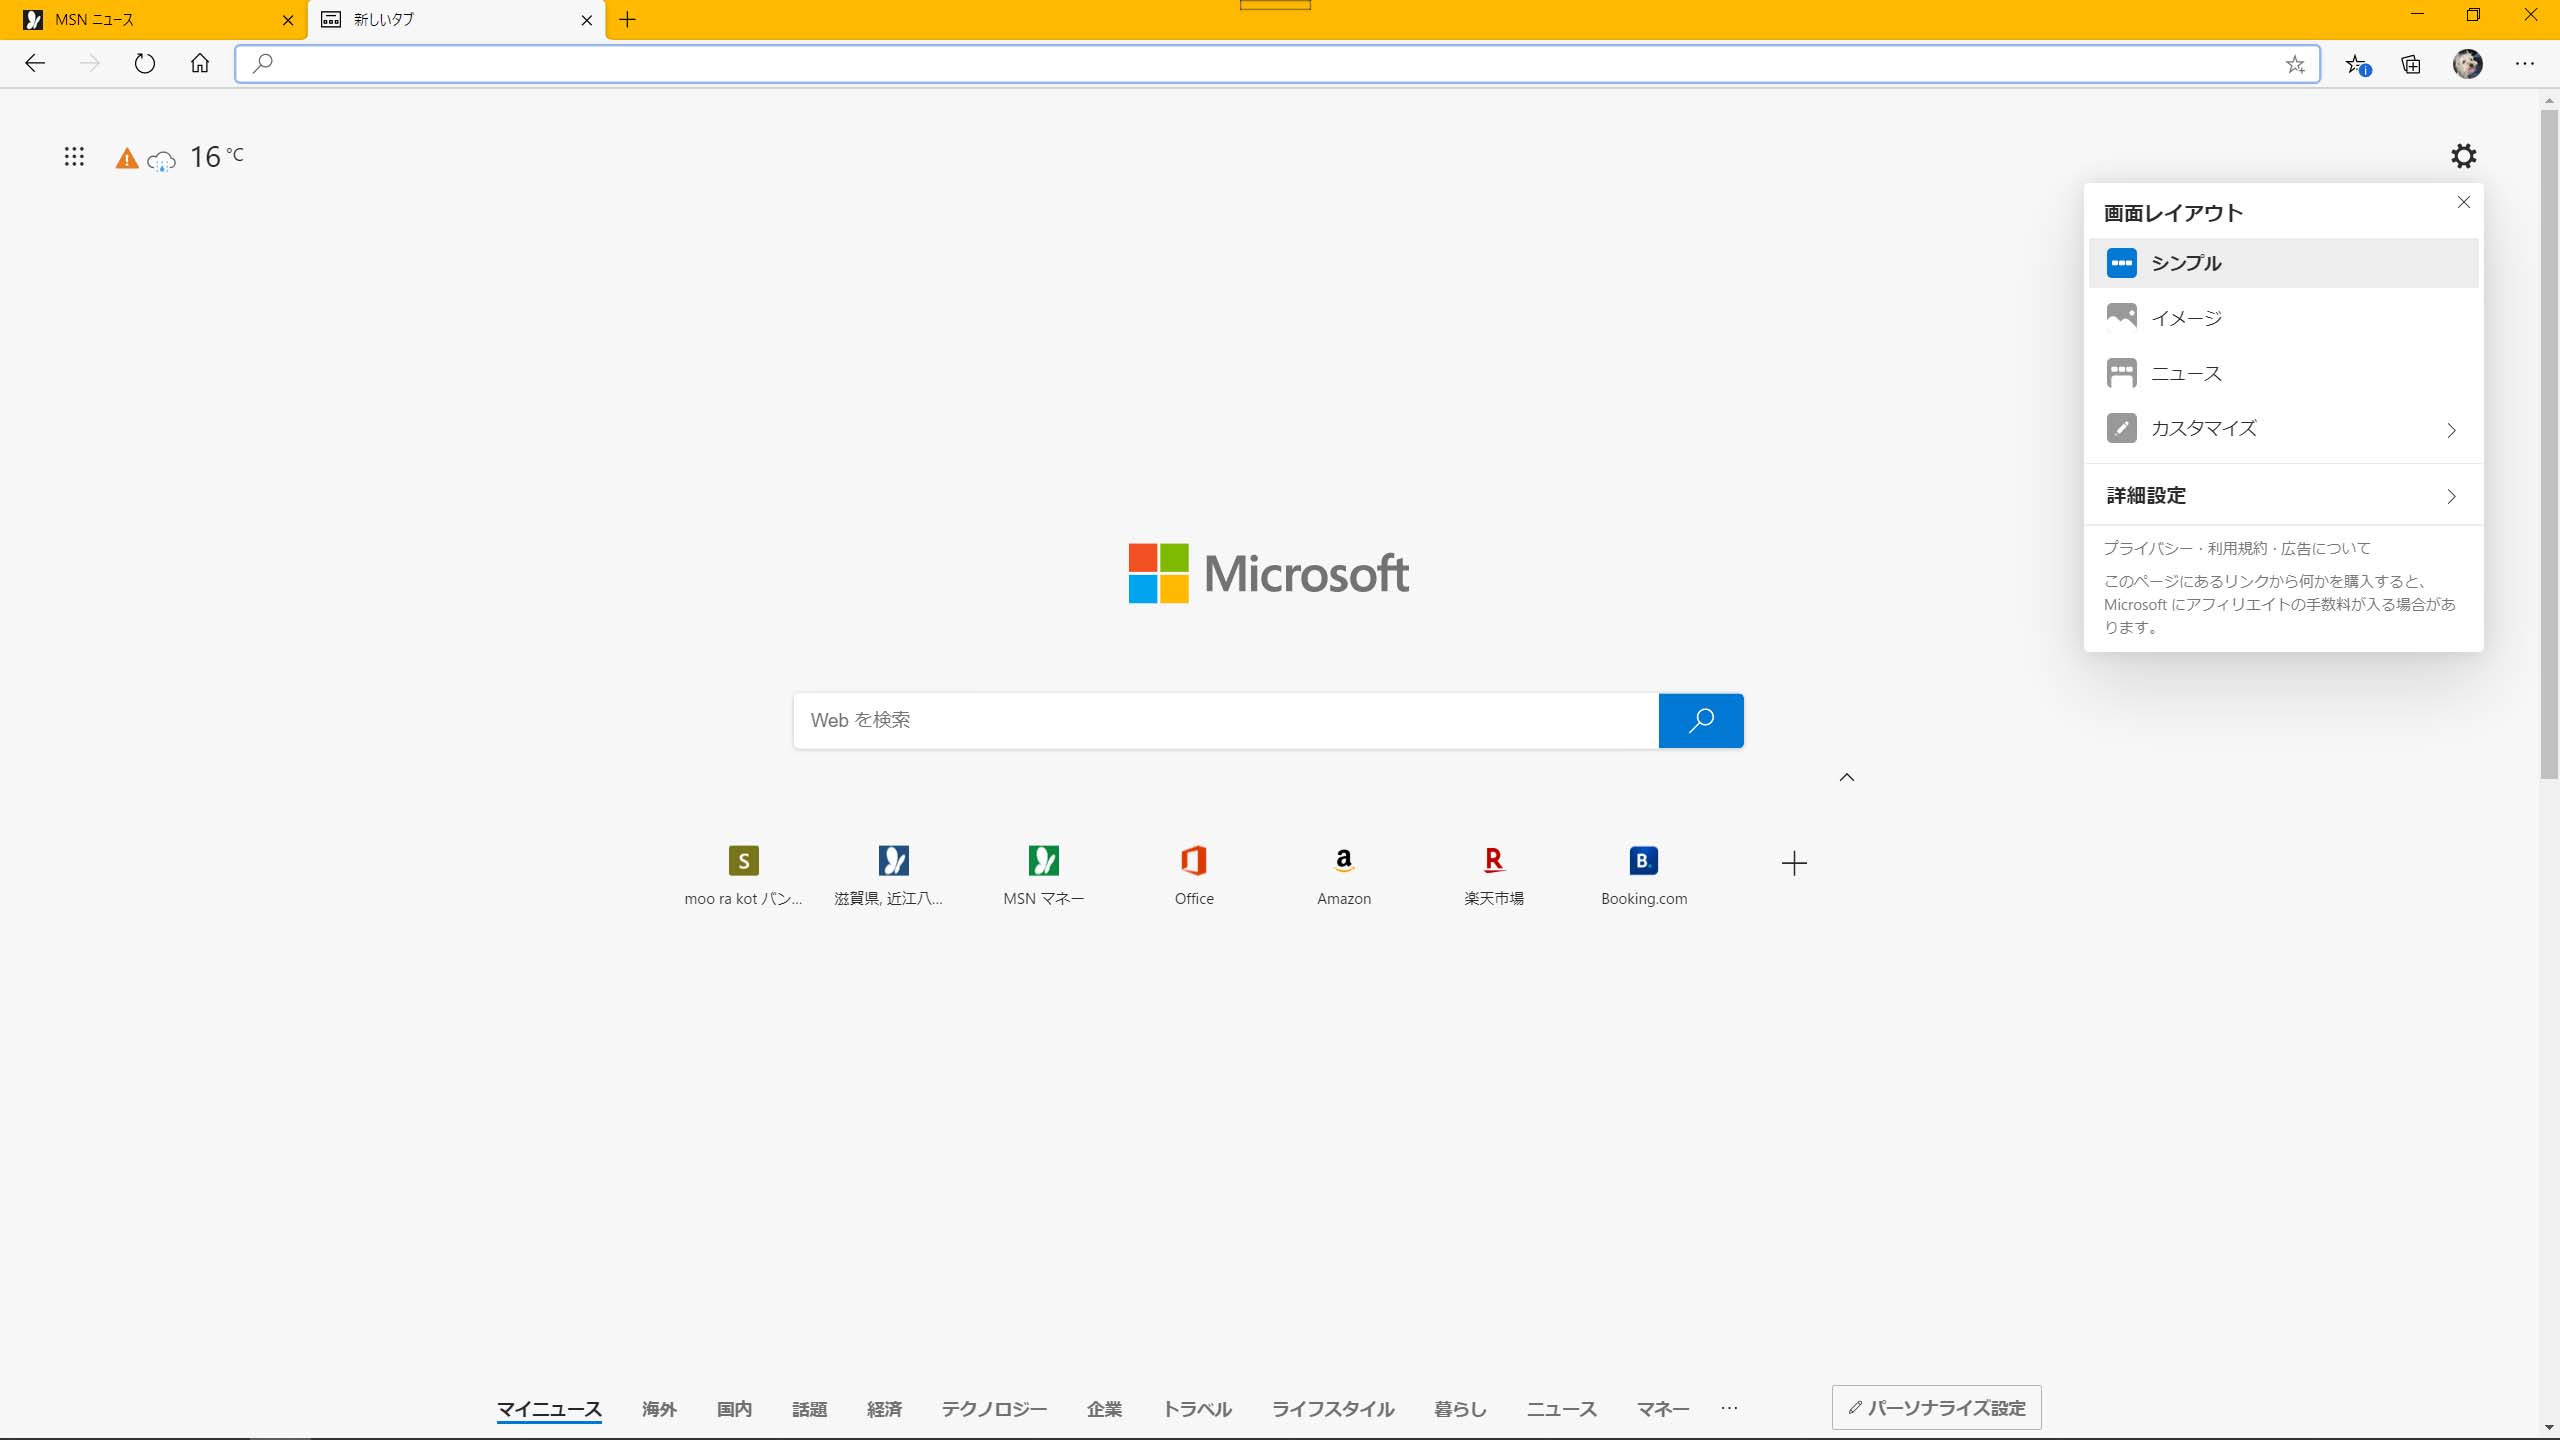Image resolution: width=2560 pixels, height=1440 pixels.
Task: Add this page to favorites star
Action: click(x=2295, y=65)
